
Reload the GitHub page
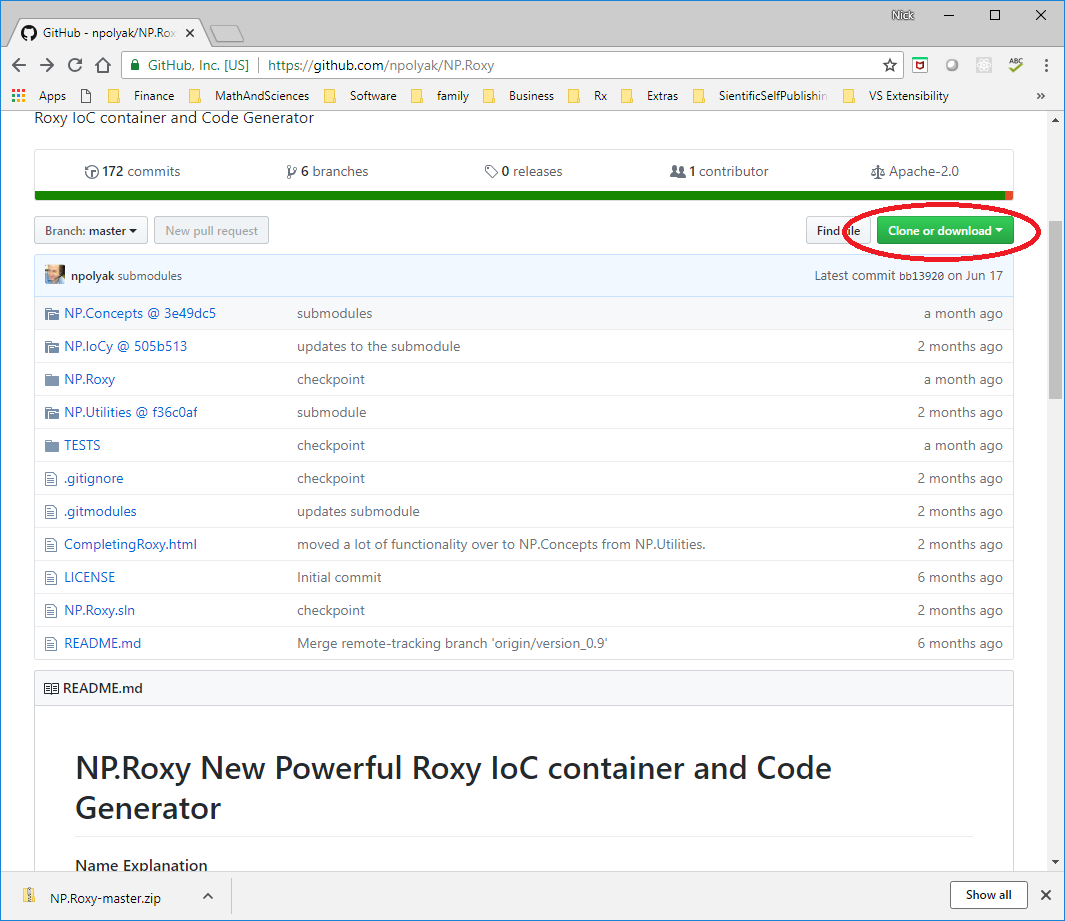coord(75,65)
